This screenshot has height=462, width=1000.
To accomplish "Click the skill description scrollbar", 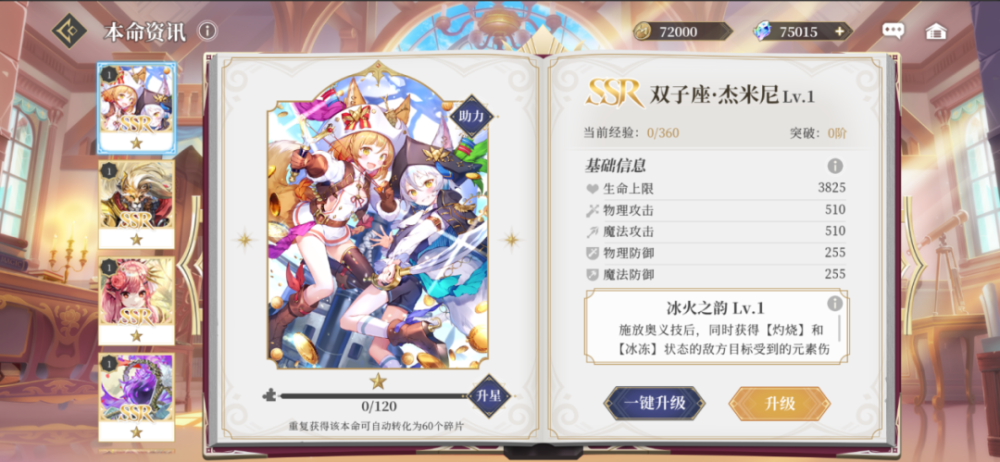I will 839,327.
